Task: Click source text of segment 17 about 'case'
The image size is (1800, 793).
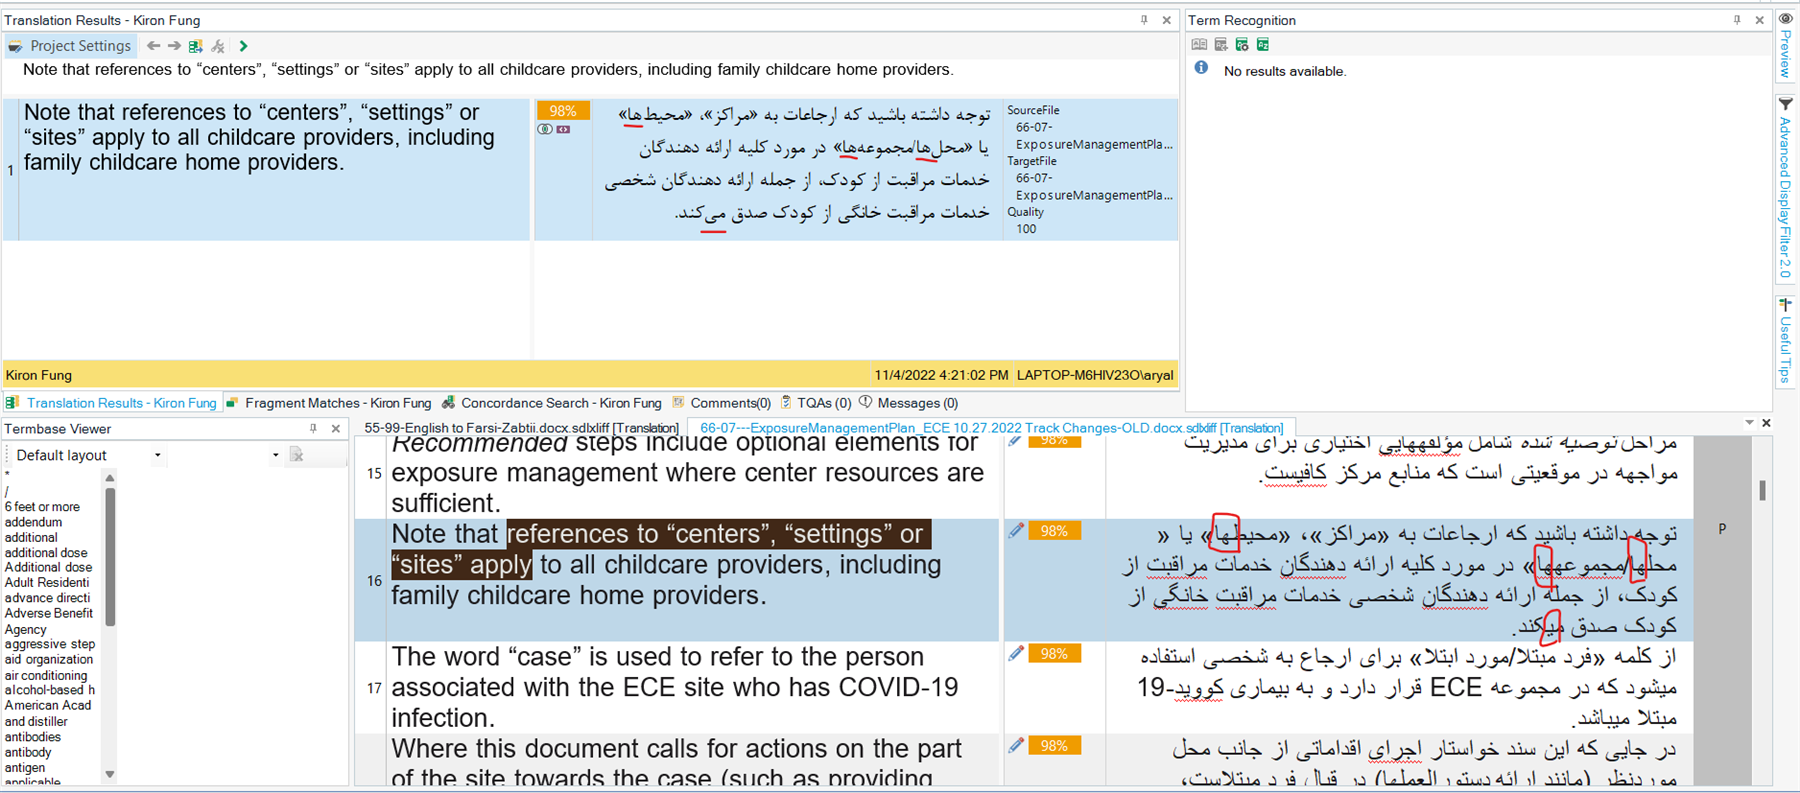Action: (675, 687)
